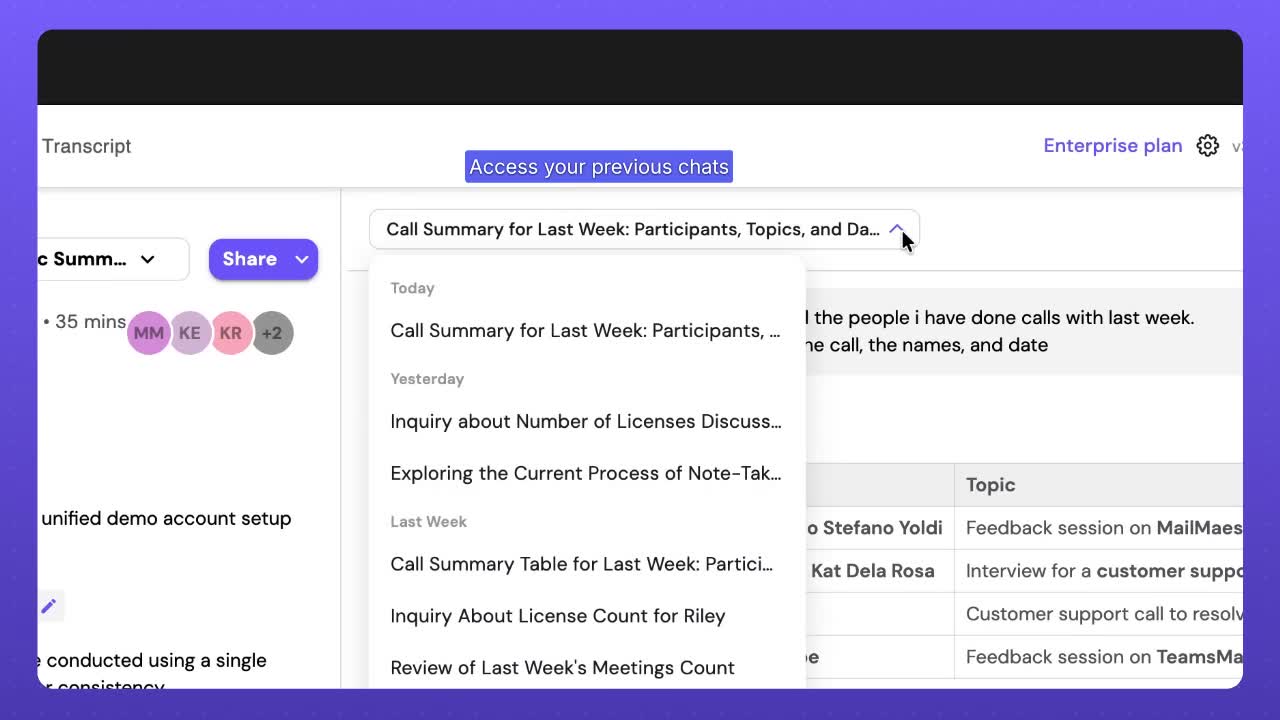Click the pencil edit icon
Image resolution: width=1280 pixels, height=720 pixels.
(50, 605)
